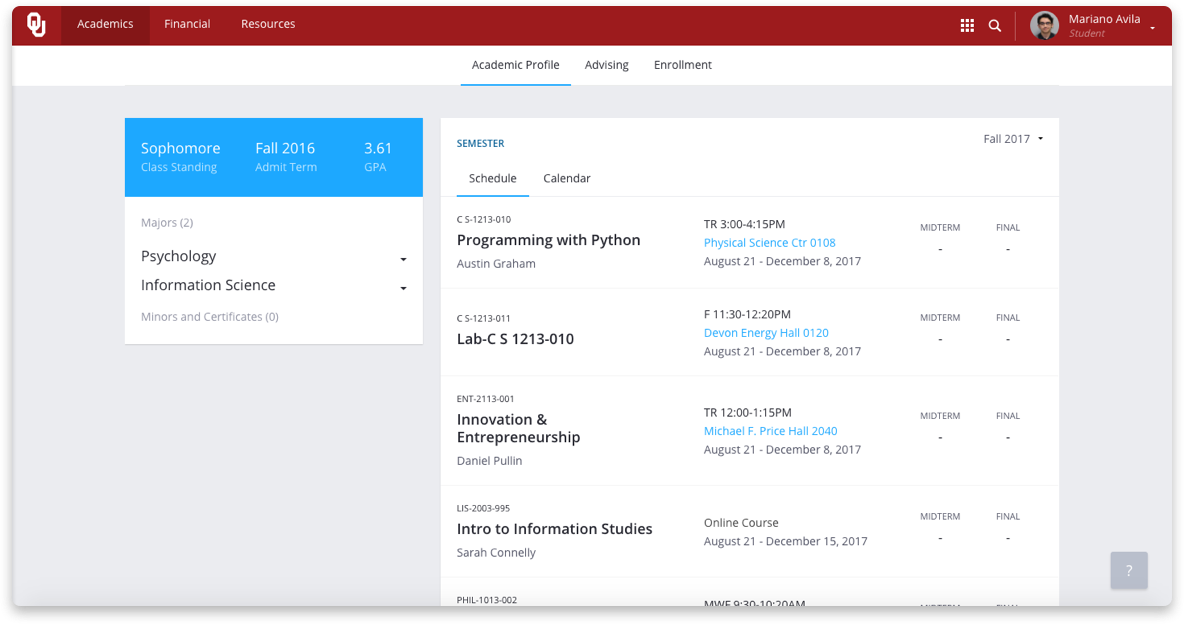Click the Online Course text

coord(741,523)
